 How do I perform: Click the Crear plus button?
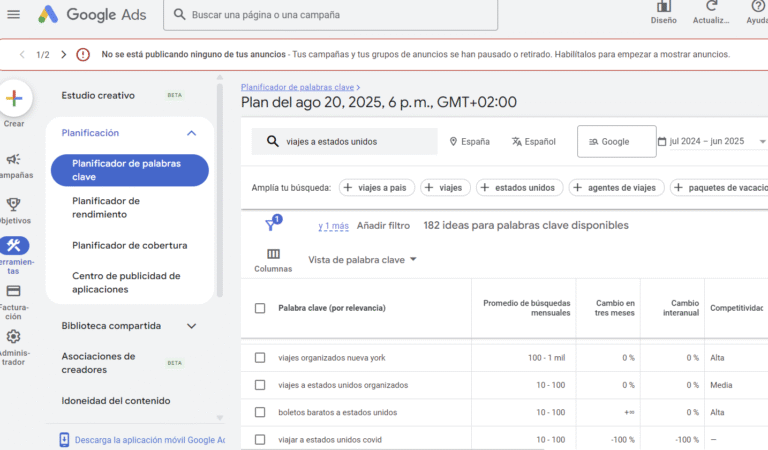(x=15, y=99)
